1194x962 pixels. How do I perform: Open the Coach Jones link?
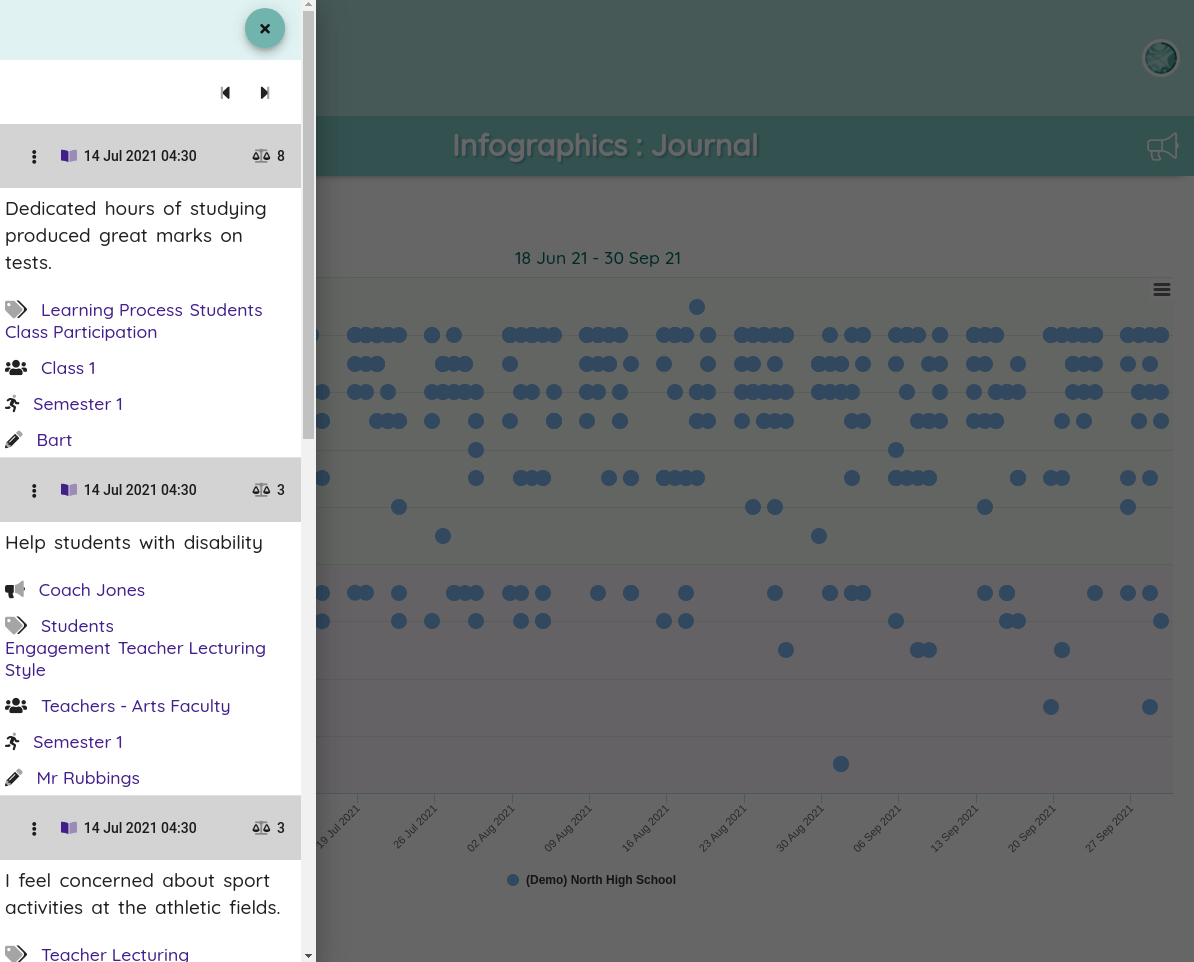[x=91, y=590]
